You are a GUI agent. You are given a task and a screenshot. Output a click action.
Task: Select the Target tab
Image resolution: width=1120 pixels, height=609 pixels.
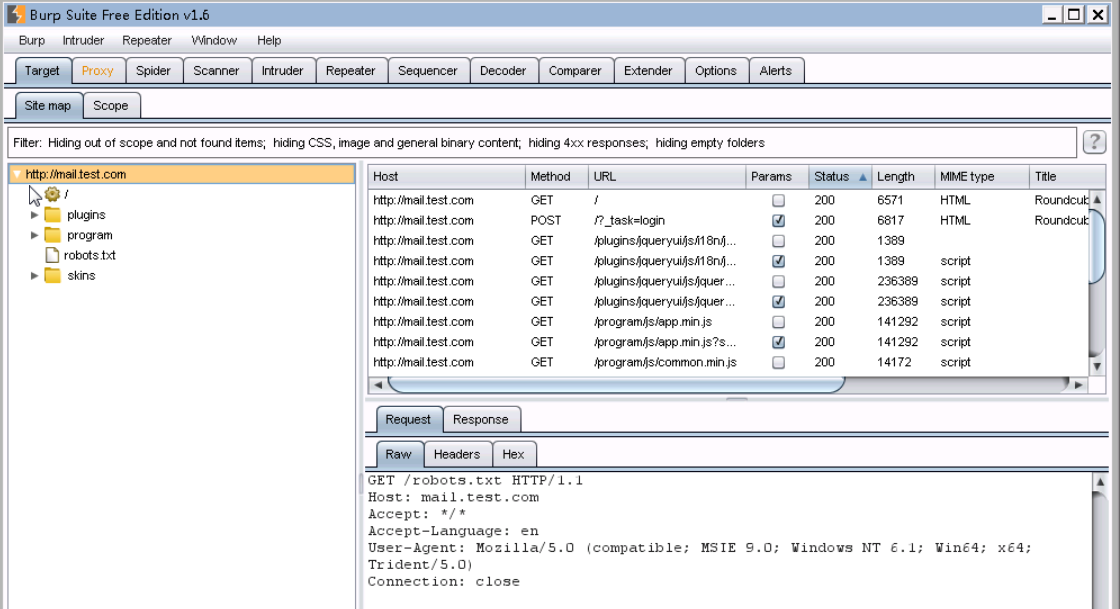click(42, 71)
